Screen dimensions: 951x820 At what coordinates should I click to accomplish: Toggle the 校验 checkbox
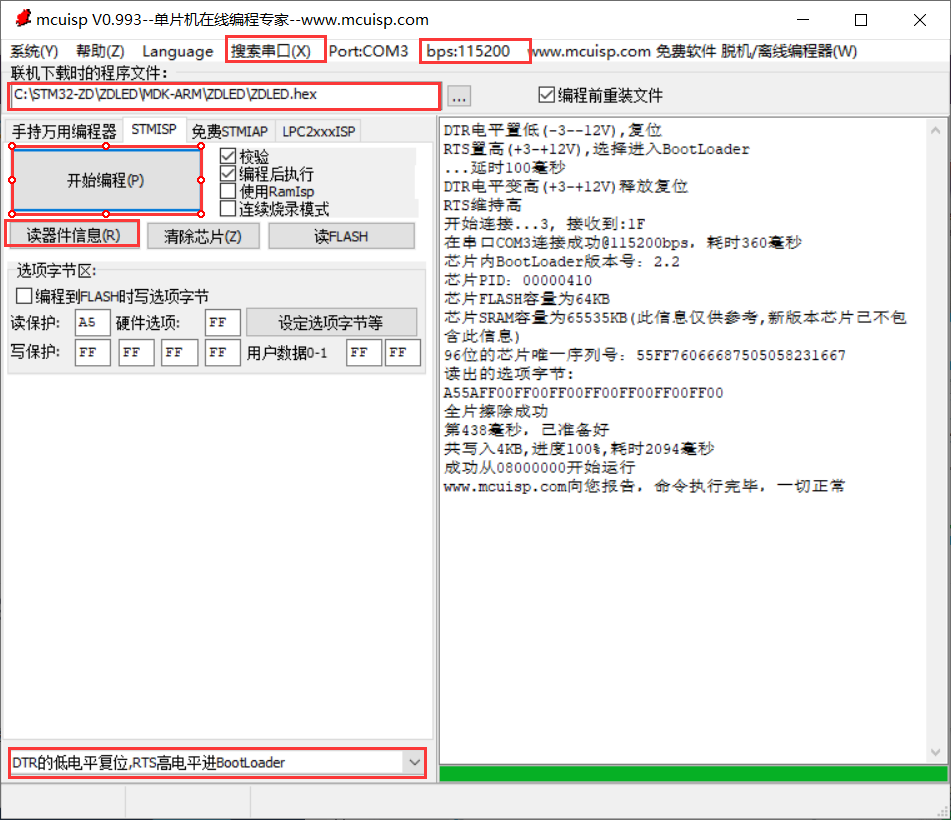tap(244, 156)
